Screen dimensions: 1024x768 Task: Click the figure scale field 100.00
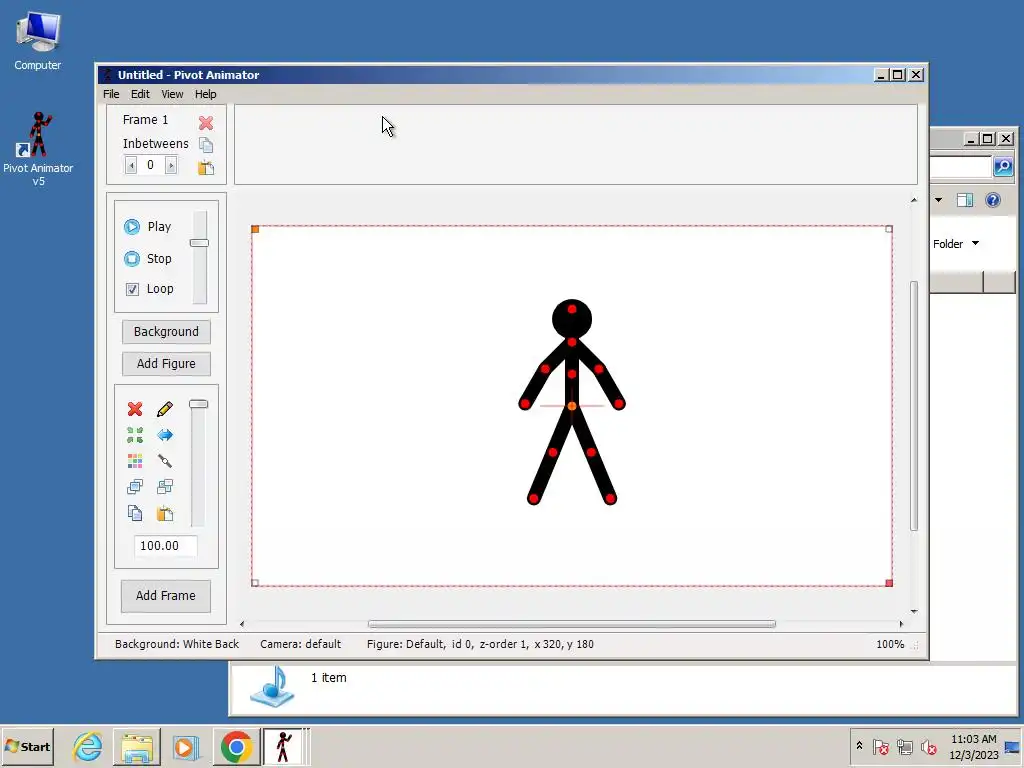pyautogui.click(x=165, y=545)
